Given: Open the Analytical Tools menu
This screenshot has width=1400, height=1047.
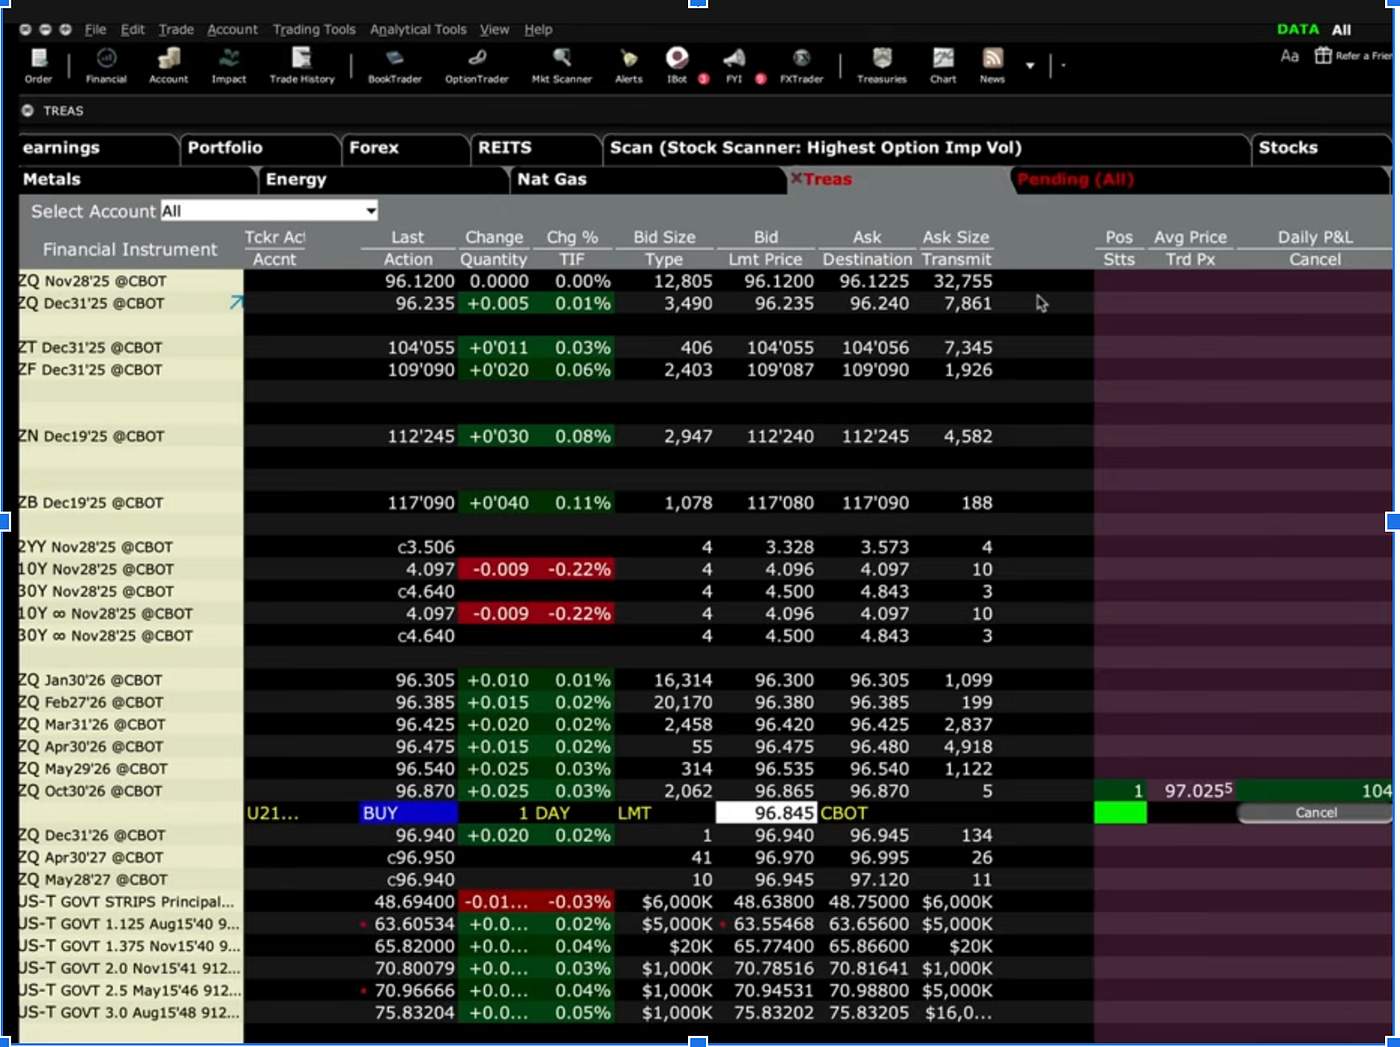Looking at the screenshot, I should click(418, 30).
